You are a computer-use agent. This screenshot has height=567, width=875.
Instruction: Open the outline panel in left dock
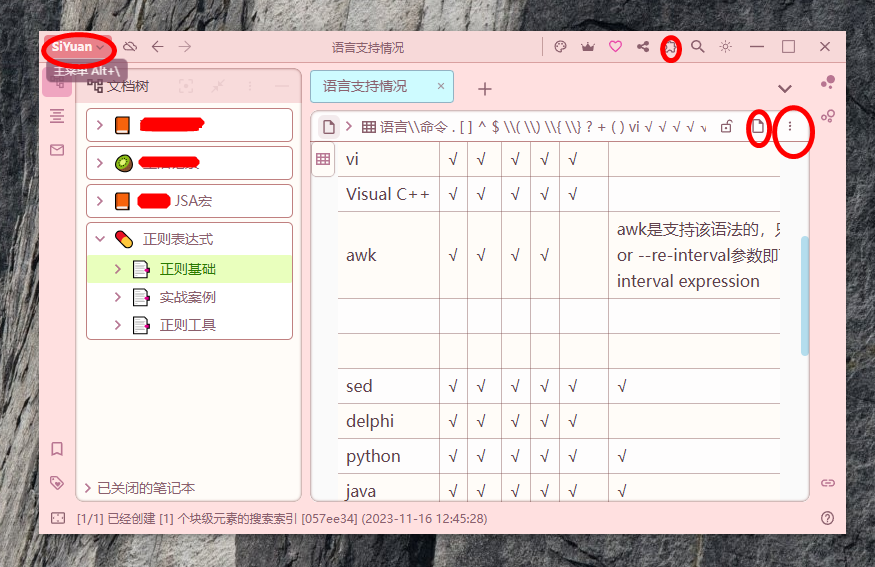(57, 116)
